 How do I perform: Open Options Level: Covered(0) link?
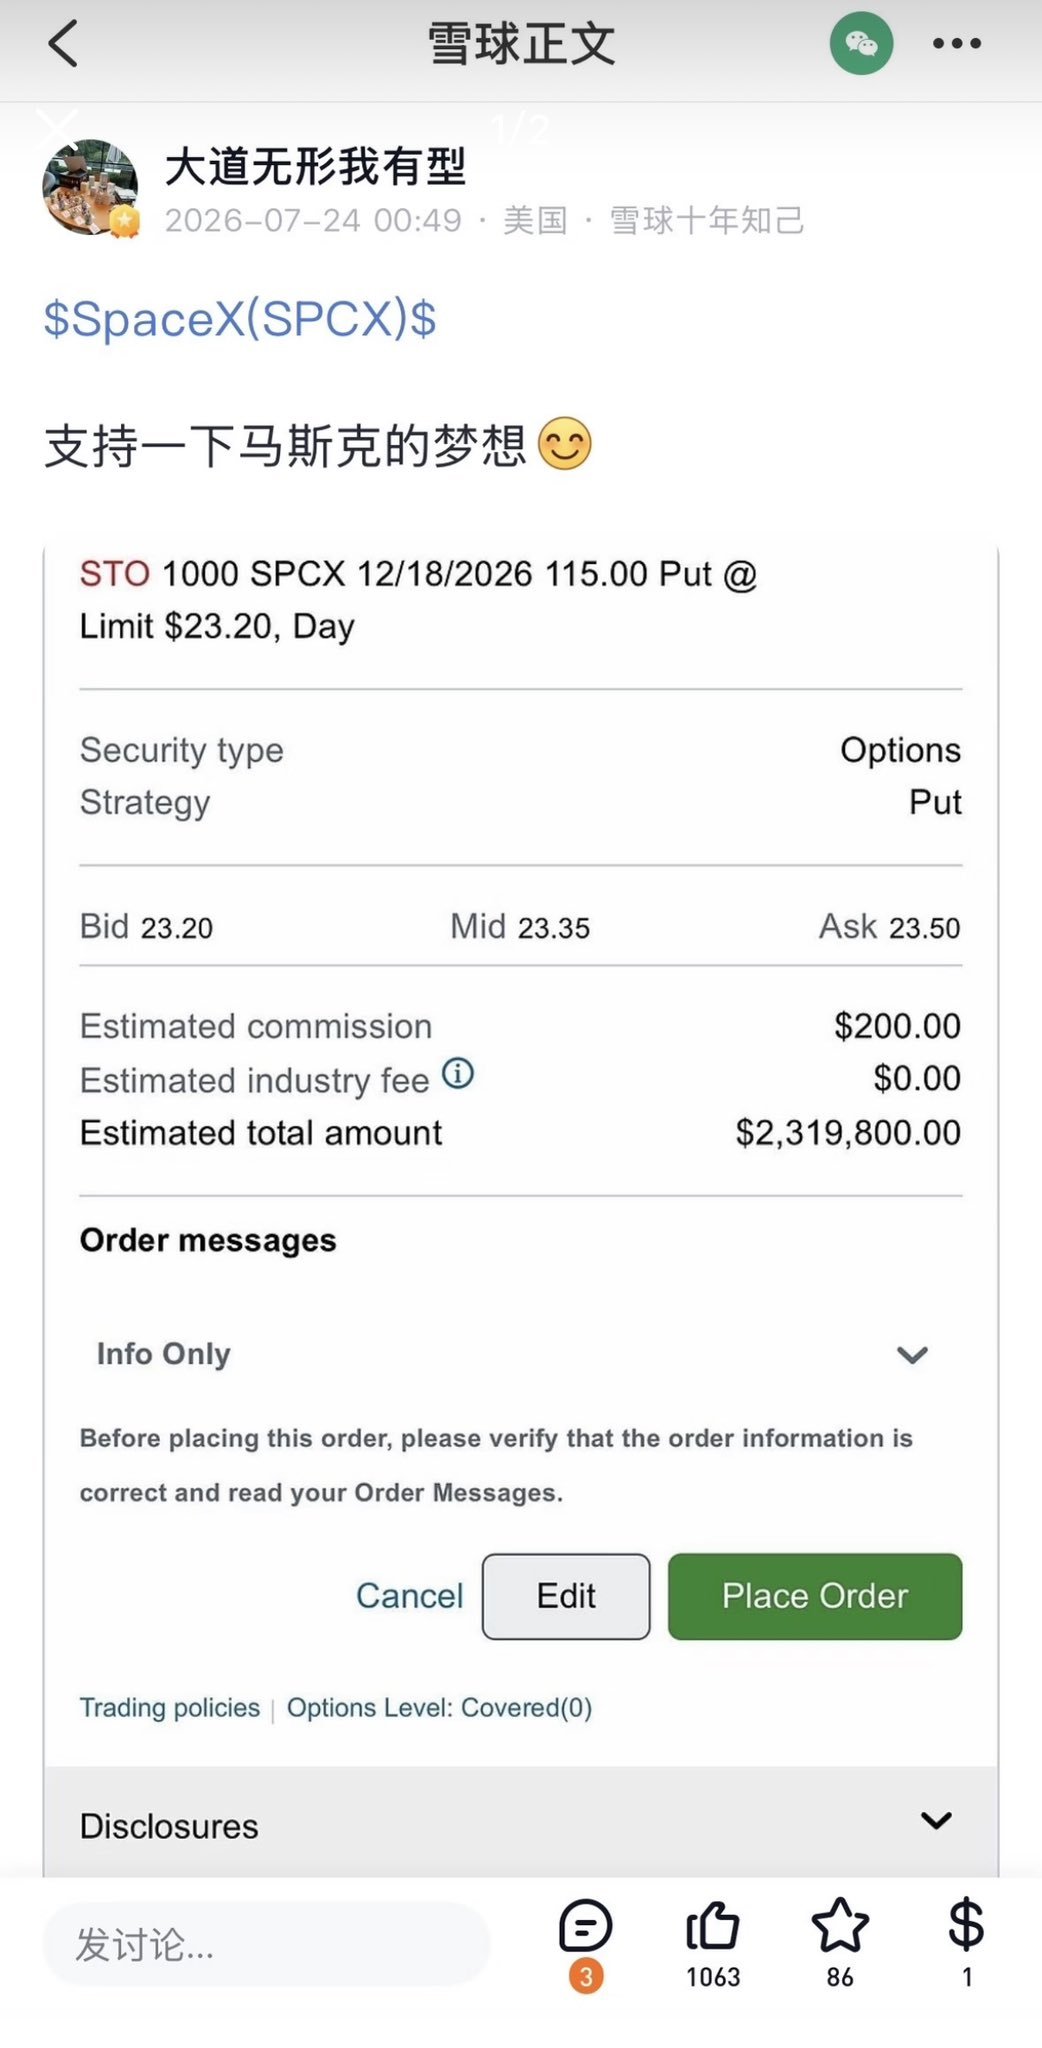439,1707
